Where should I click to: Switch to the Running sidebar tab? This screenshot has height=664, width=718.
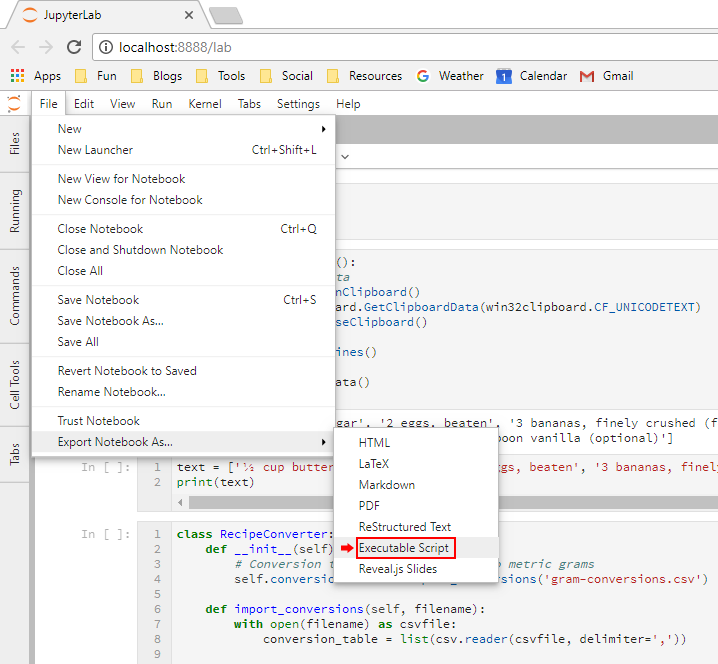pyautogui.click(x=14, y=211)
